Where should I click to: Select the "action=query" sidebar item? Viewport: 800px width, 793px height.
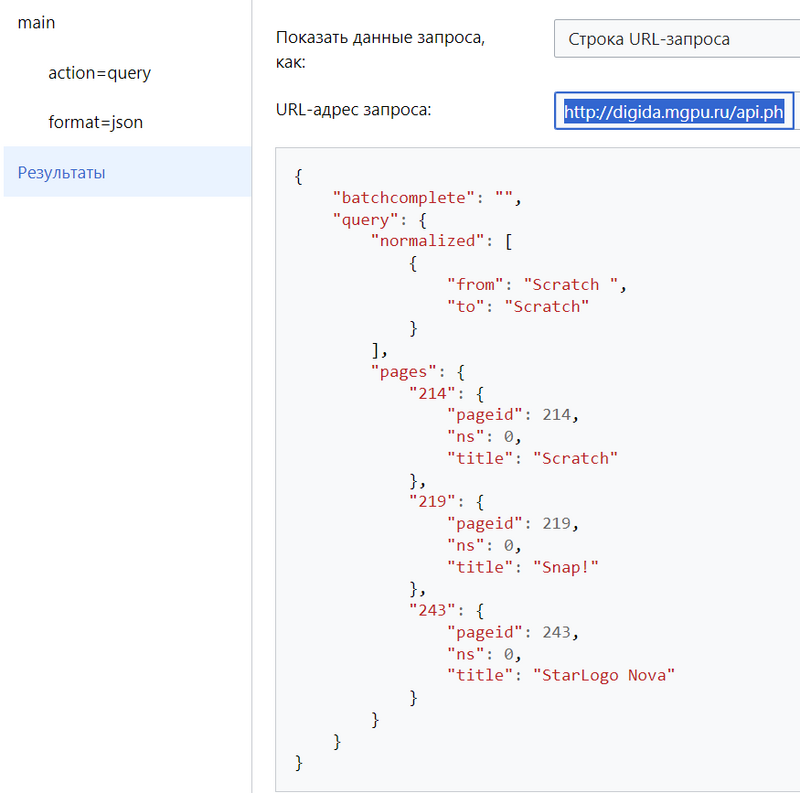[x=99, y=73]
